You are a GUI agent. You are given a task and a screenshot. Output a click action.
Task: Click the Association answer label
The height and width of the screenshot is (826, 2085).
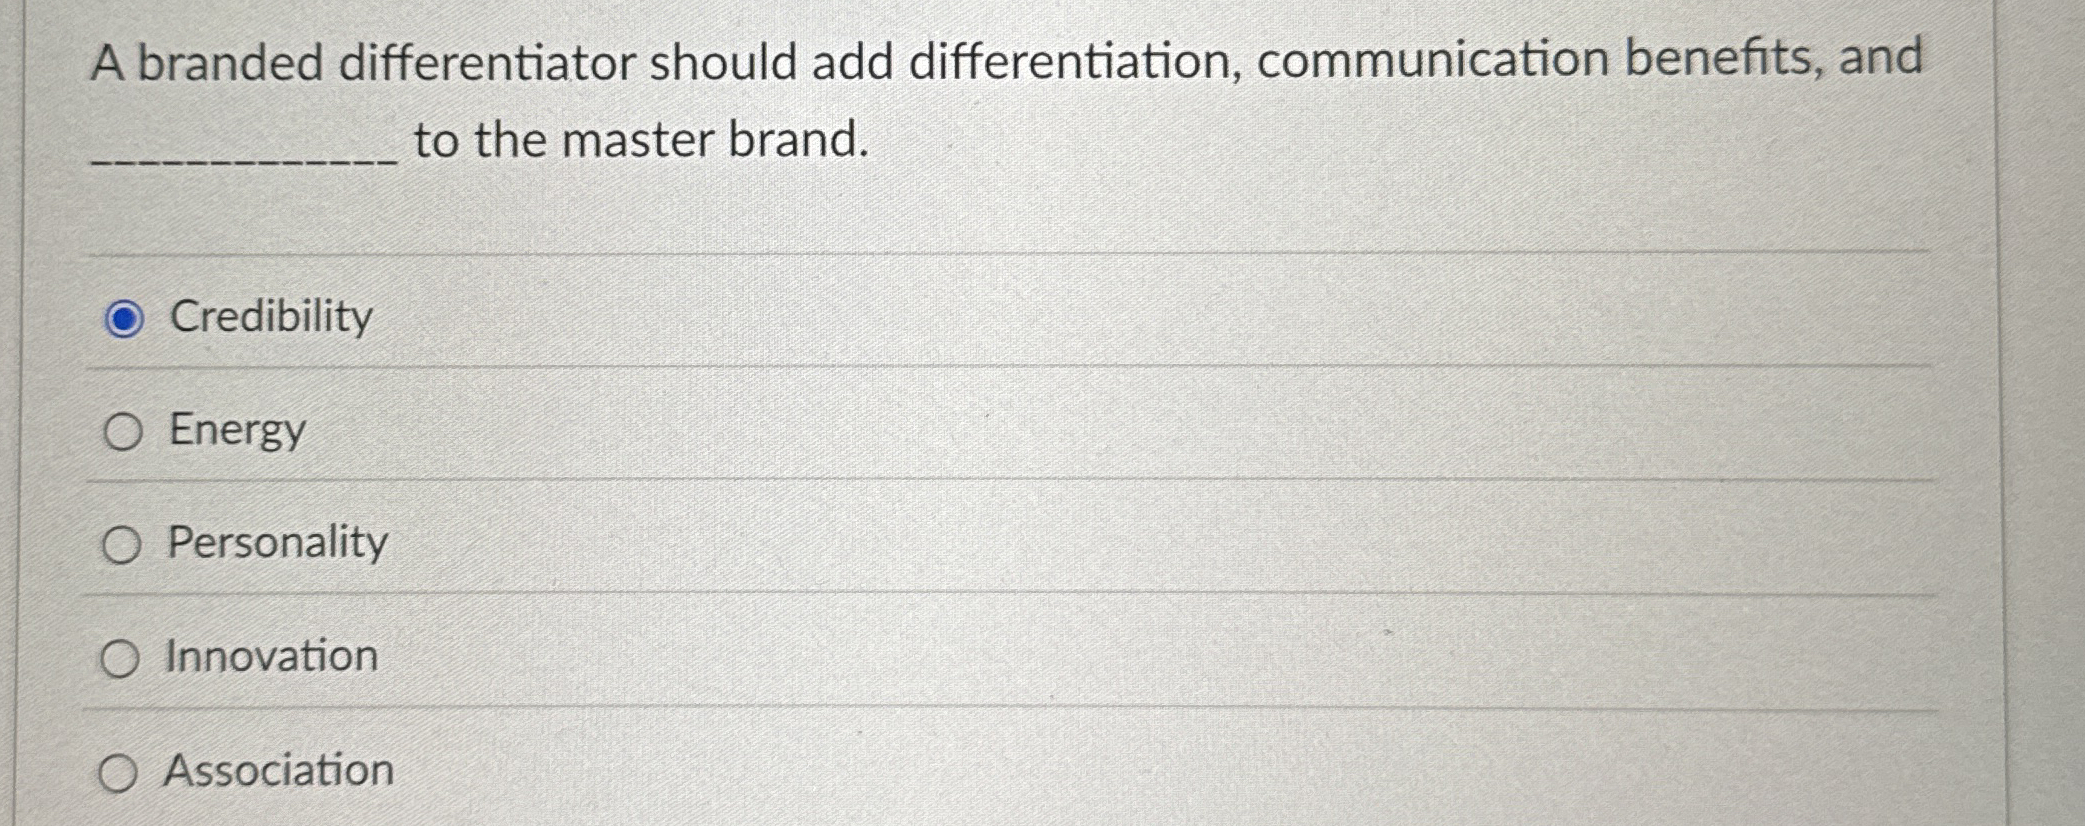[x=278, y=772]
